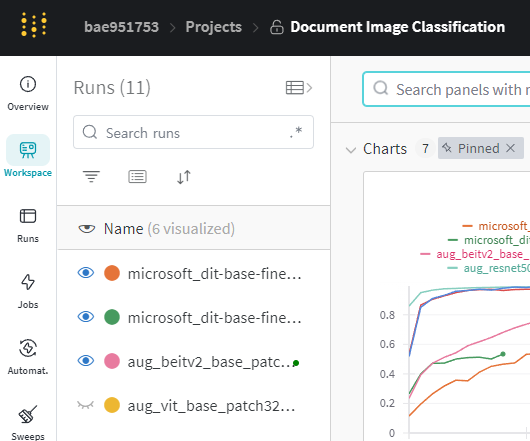Open the Overview page
Screen dimensions: 530x441
click(x=28, y=94)
